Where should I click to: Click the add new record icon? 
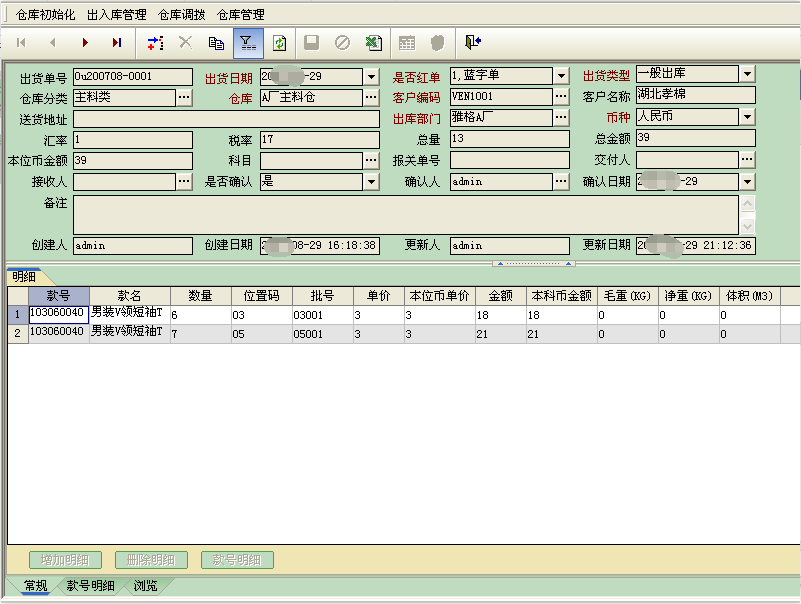coord(154,43)
